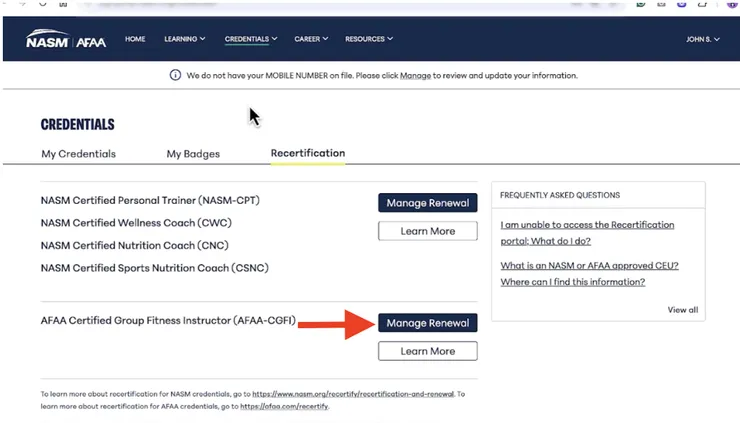Open the nasm.org recertification-and-renewal link
Screen dimensions: 740x423
353,394
